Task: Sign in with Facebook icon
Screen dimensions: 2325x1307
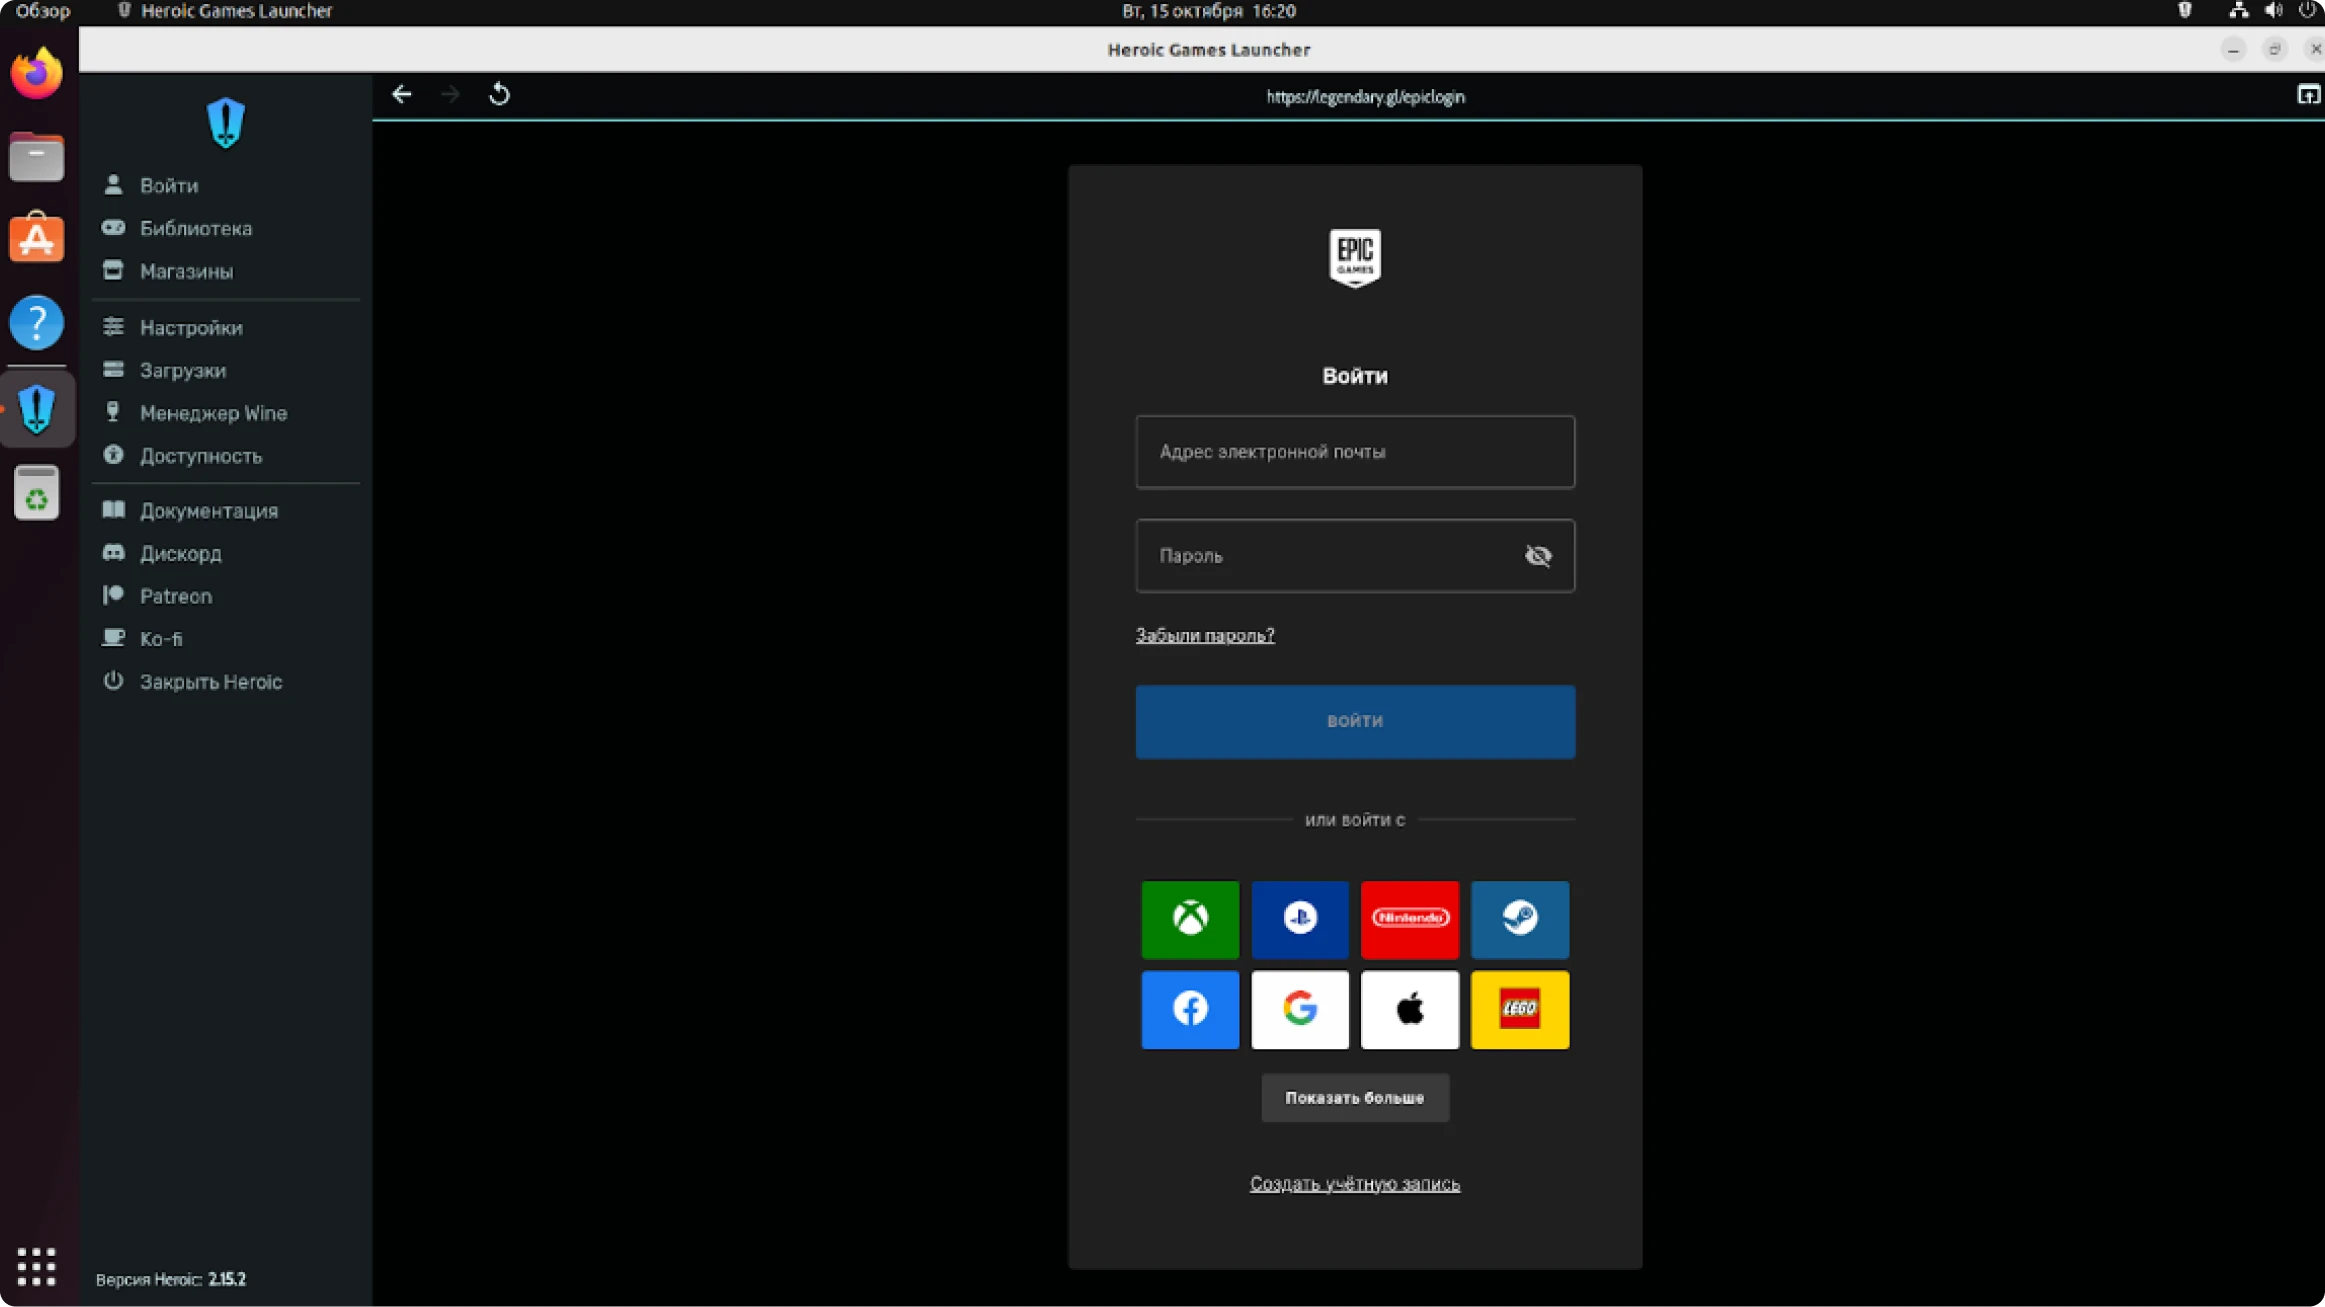Action: tap(1189, 1008)
